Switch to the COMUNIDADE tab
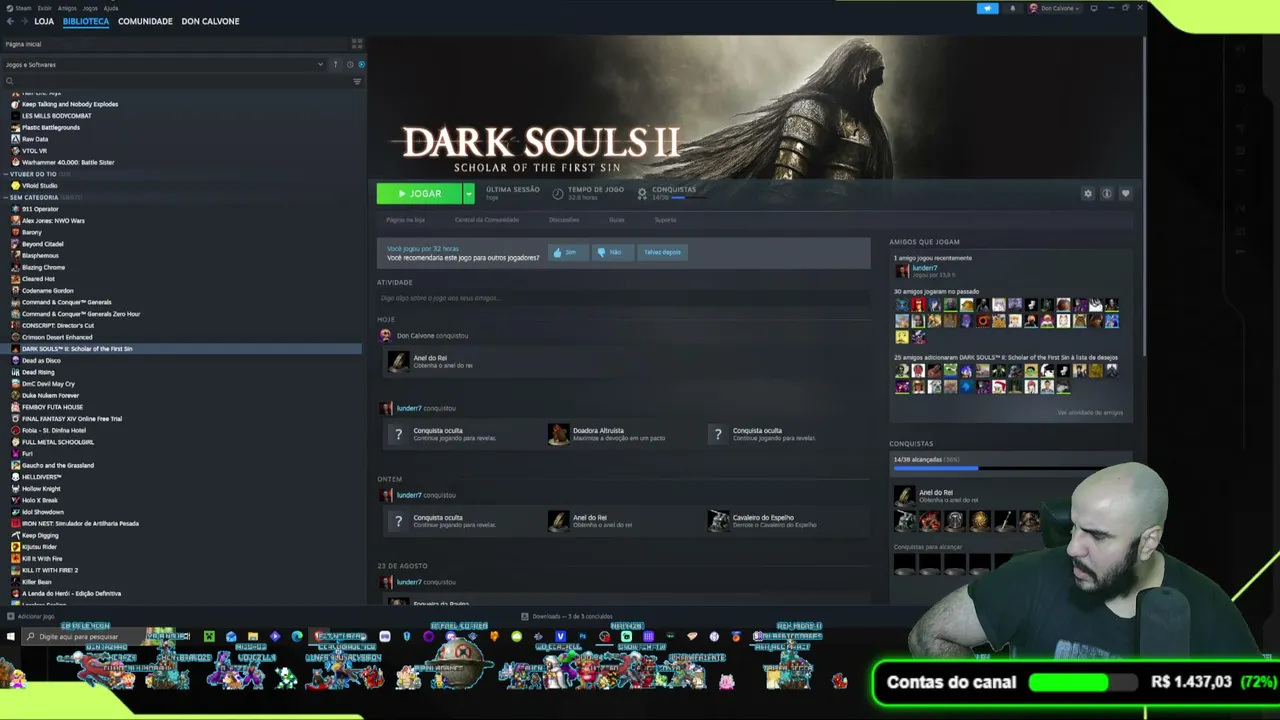This screenshot has height=720, width=1280. (145, 21)
